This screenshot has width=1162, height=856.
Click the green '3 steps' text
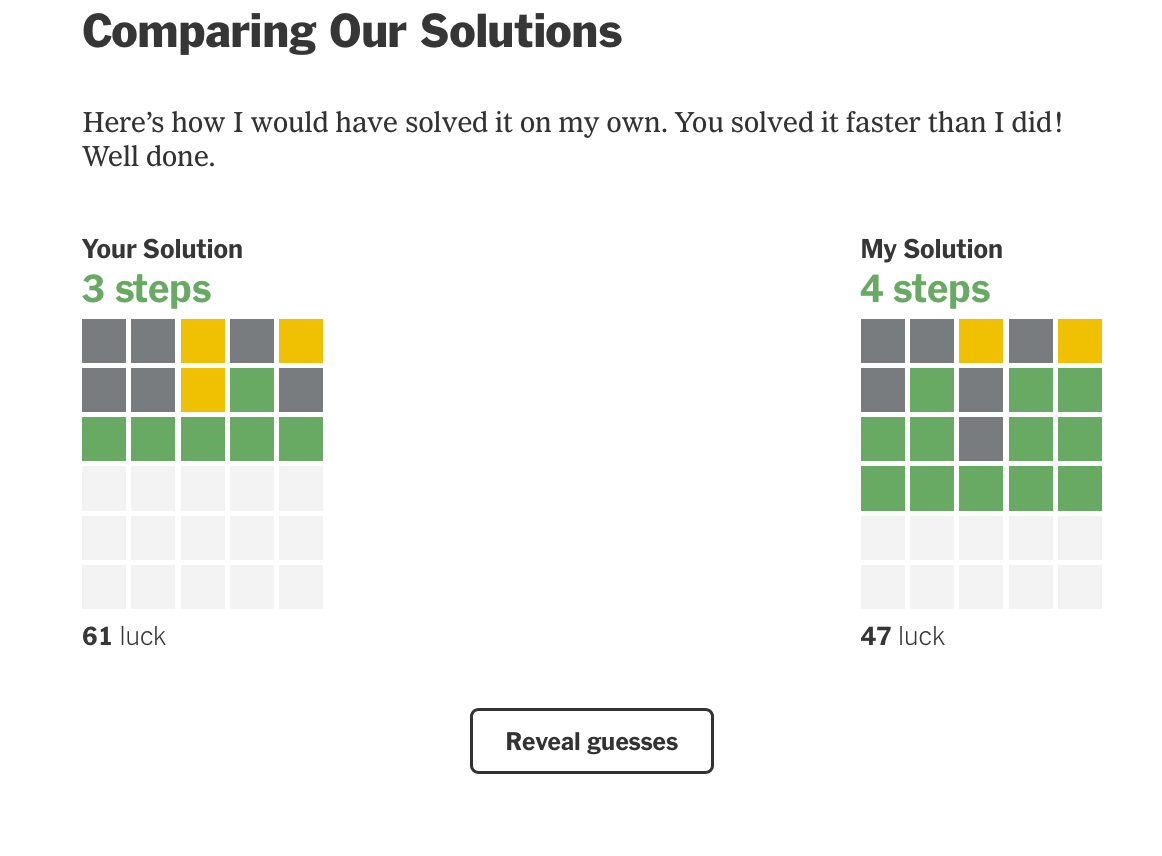click(x=146, y=289)
